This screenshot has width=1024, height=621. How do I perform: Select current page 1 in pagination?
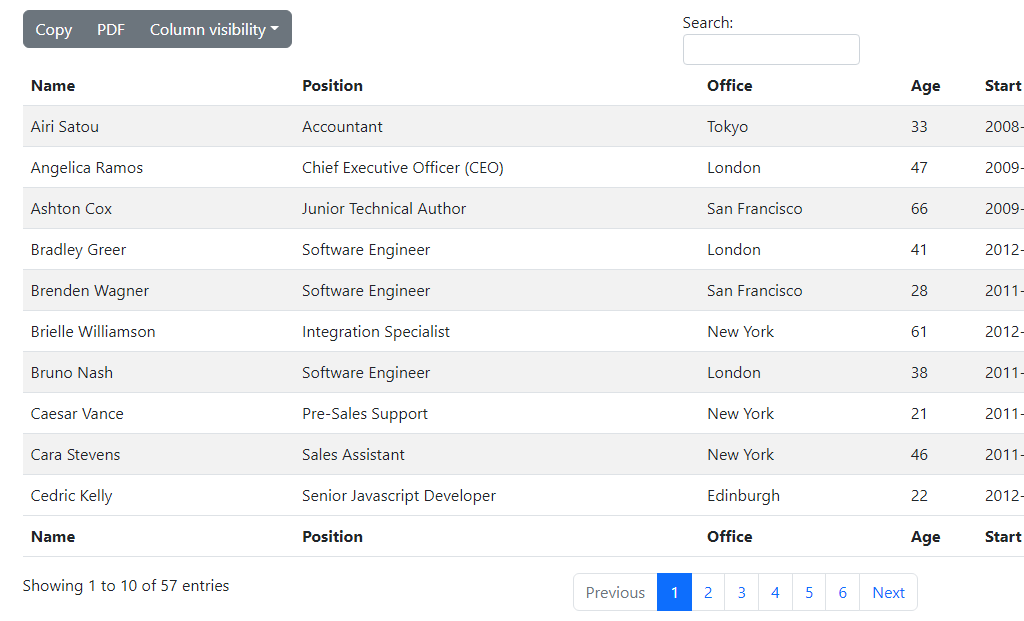(674, 592)
